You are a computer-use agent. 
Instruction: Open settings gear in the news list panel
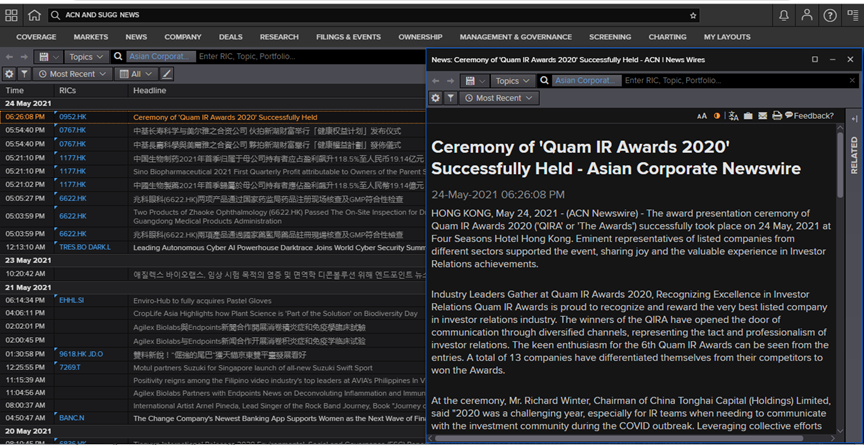coord(9,74)
